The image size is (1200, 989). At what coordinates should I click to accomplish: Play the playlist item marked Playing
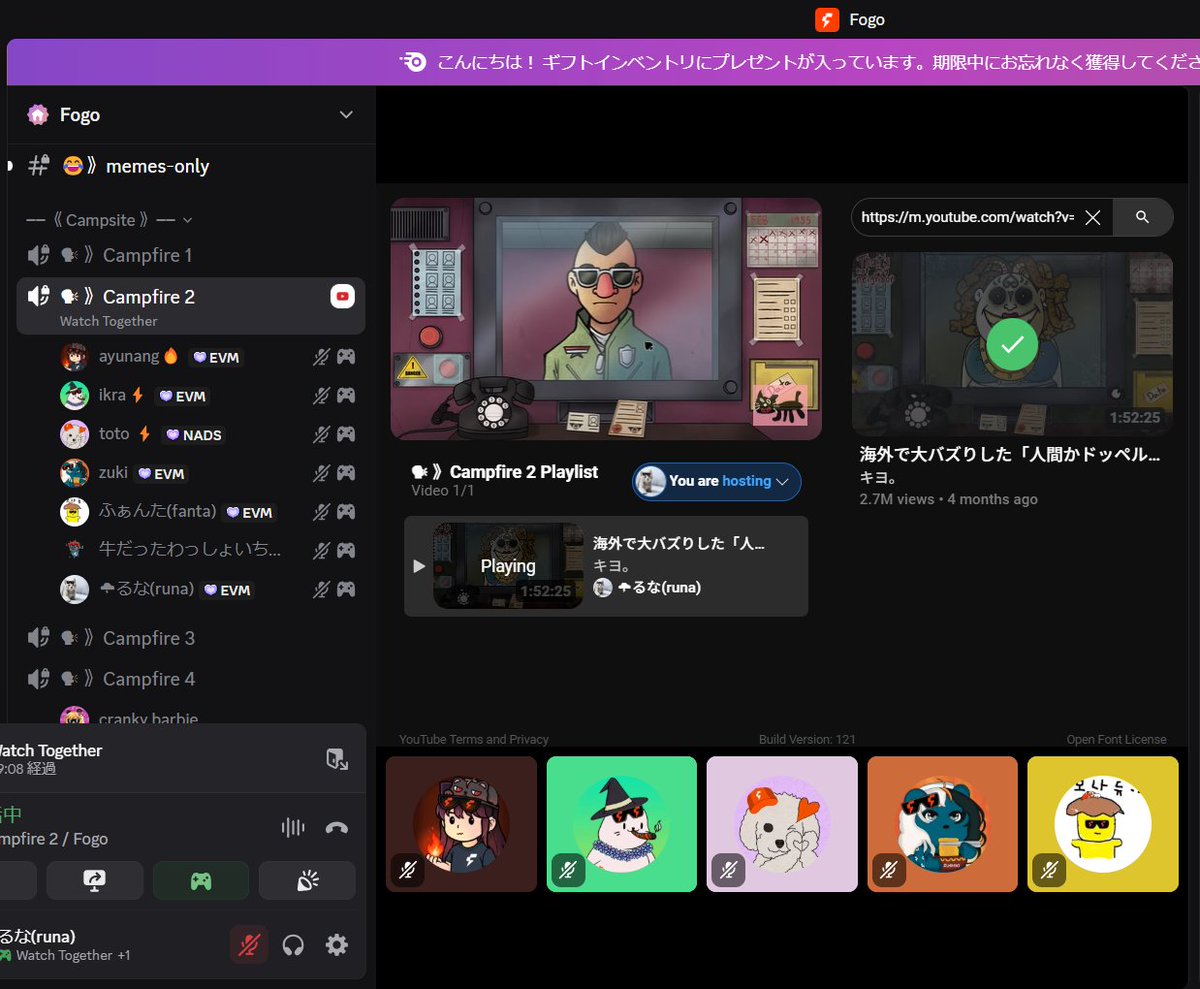coord(508,566)
